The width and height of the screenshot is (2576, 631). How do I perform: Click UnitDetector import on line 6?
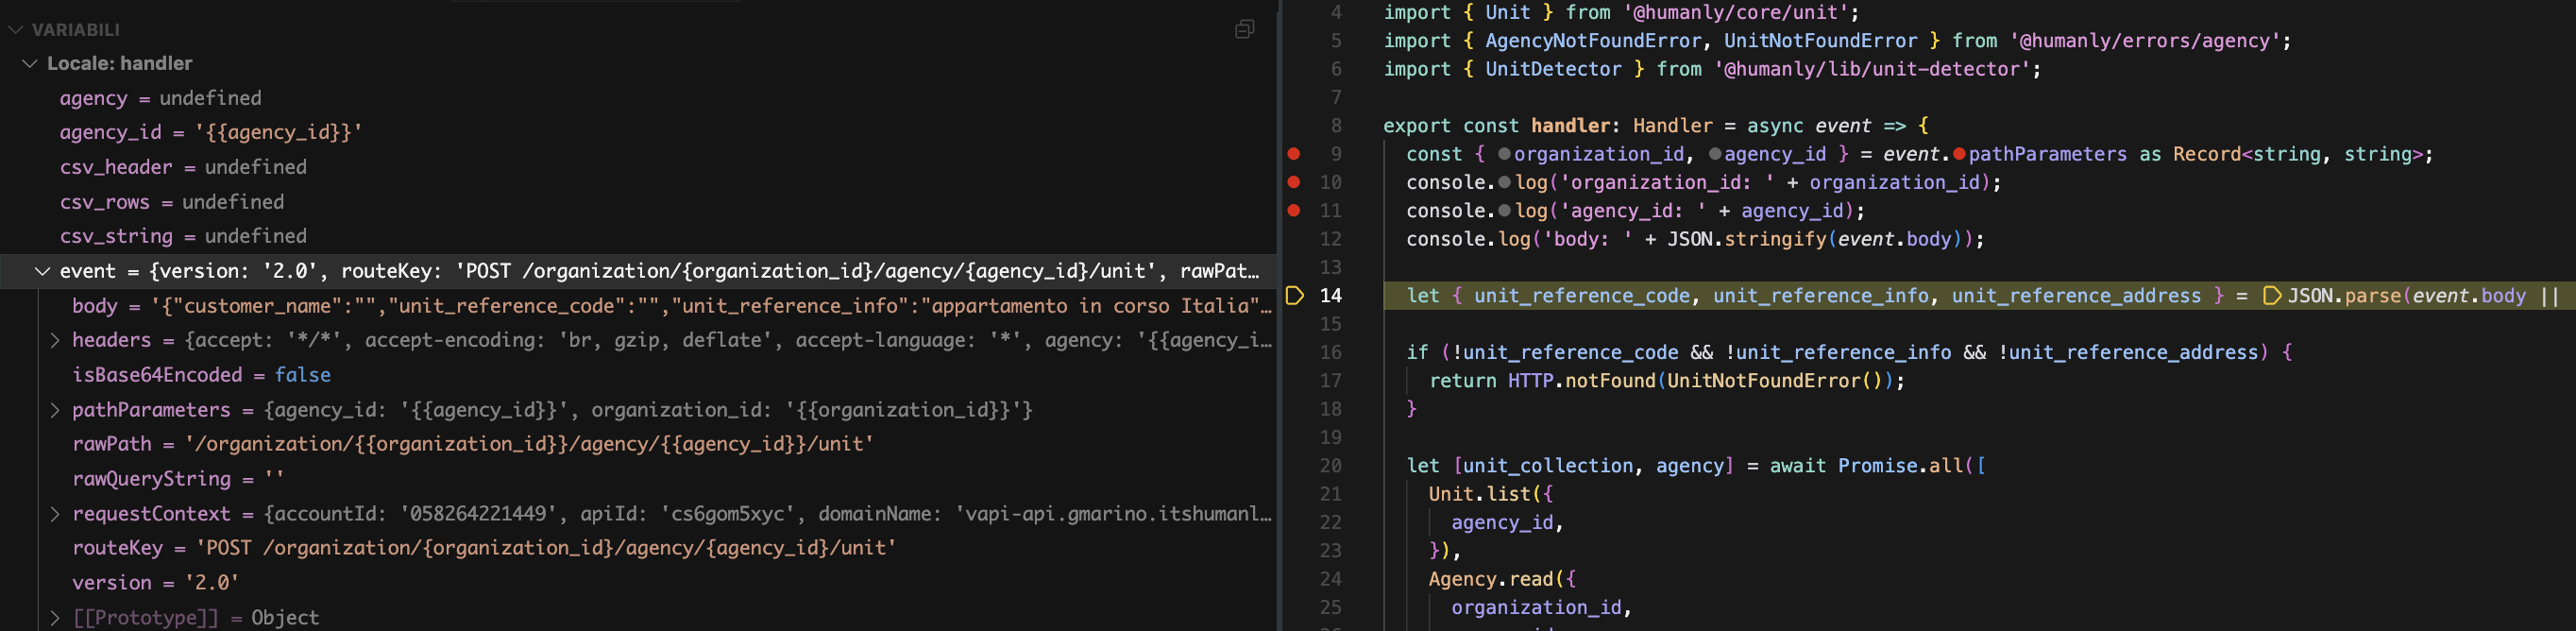[1553, 69]
